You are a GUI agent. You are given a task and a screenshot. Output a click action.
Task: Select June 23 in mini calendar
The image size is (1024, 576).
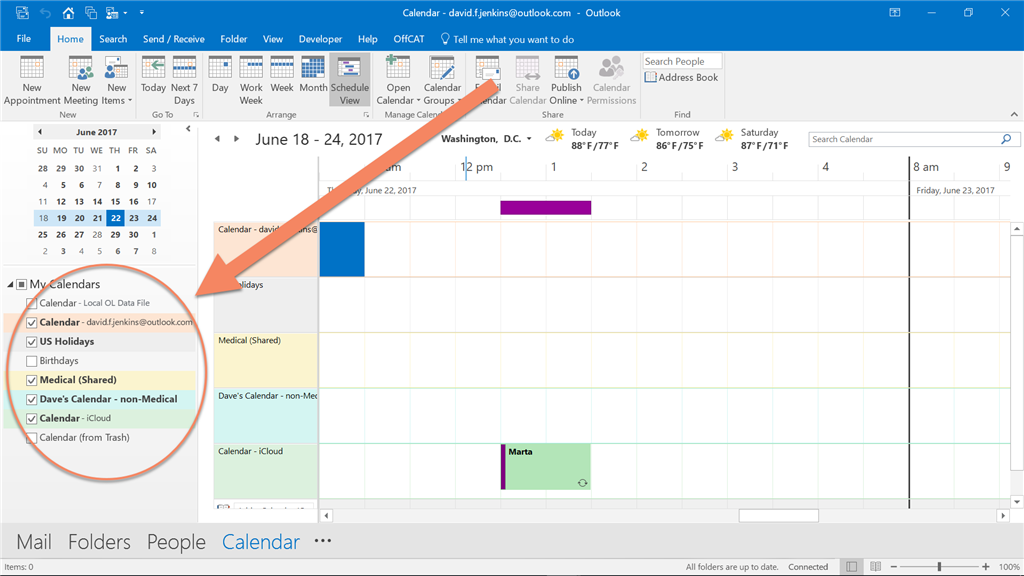coord(133,218)
